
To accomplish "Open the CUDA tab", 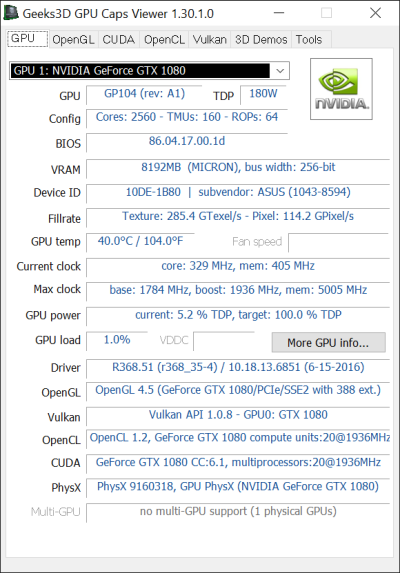I will point(119,39).
